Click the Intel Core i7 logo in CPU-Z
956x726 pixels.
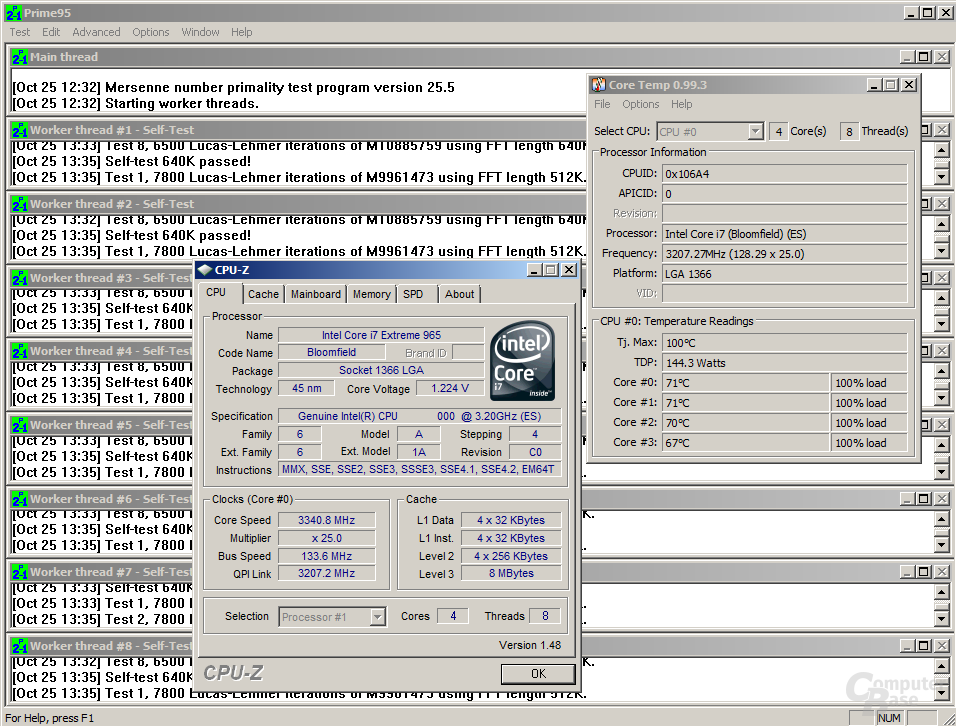[x=523, y=360]
